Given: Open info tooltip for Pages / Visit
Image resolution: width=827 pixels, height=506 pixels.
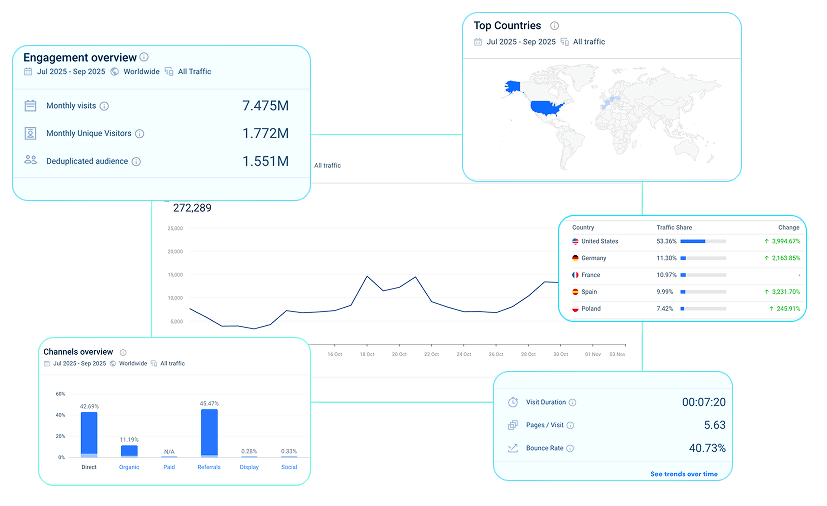Looking at the screenshot, I should pyautogui.click(x=570, y=425).
